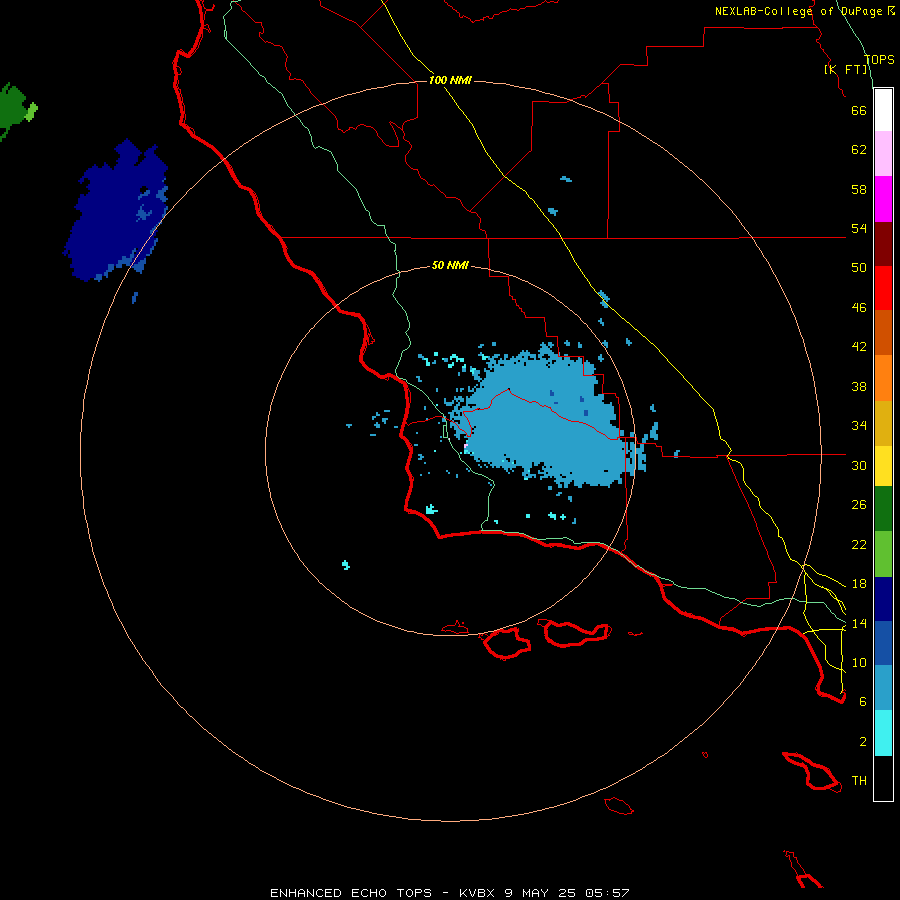Select the bright orange legend swatch

[883, 378]
